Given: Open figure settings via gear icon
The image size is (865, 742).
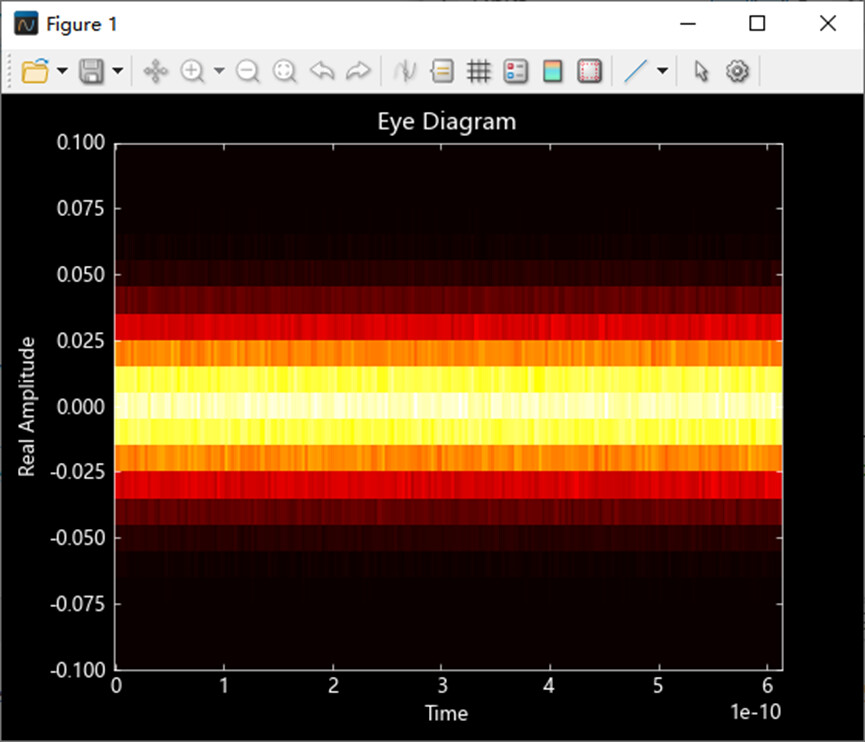Looking at the screenshot, I should 738,71.
